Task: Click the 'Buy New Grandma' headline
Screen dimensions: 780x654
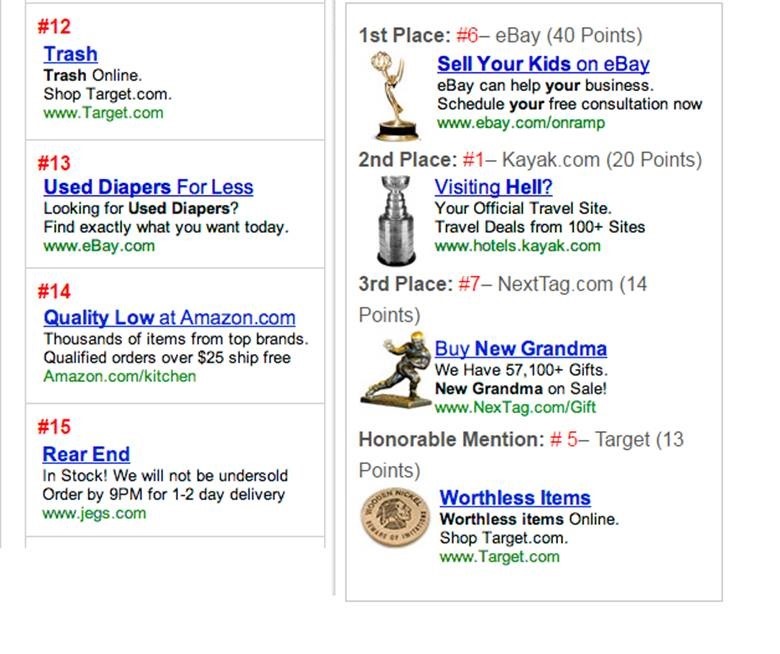Action: pyautogui.click(x=520, y=349)
